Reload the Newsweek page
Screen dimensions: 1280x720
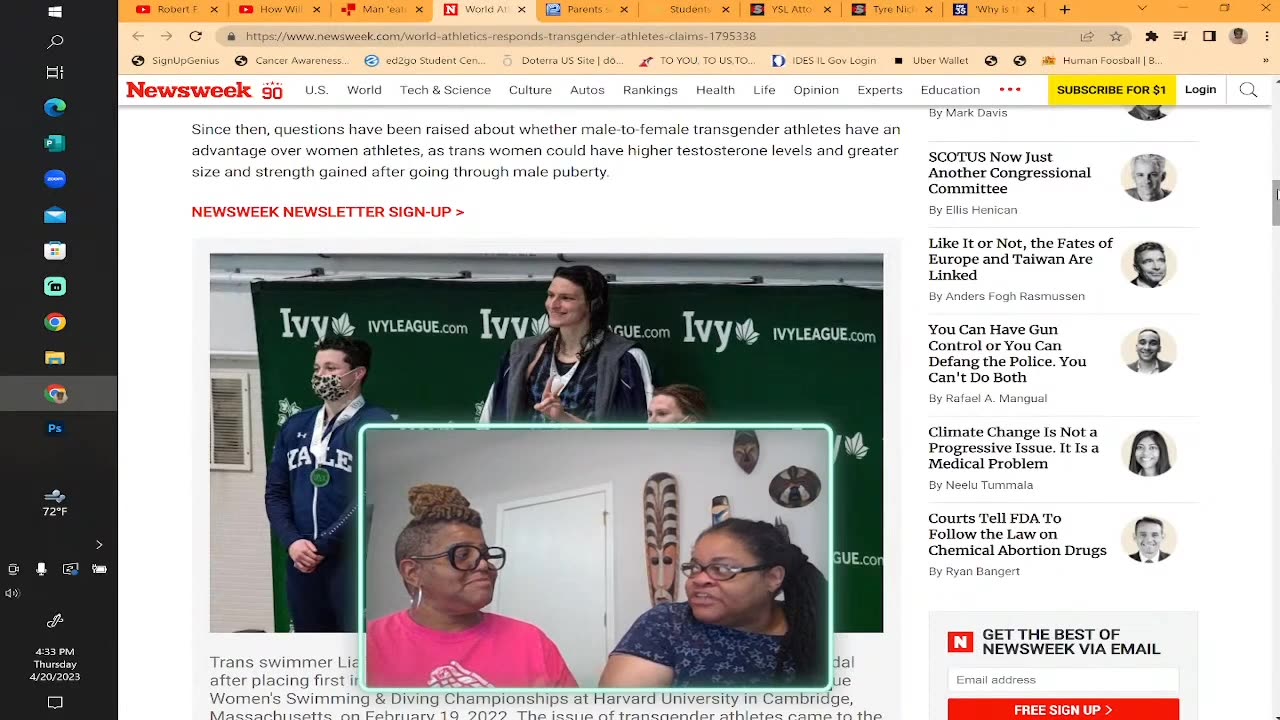tap(196, 36)
